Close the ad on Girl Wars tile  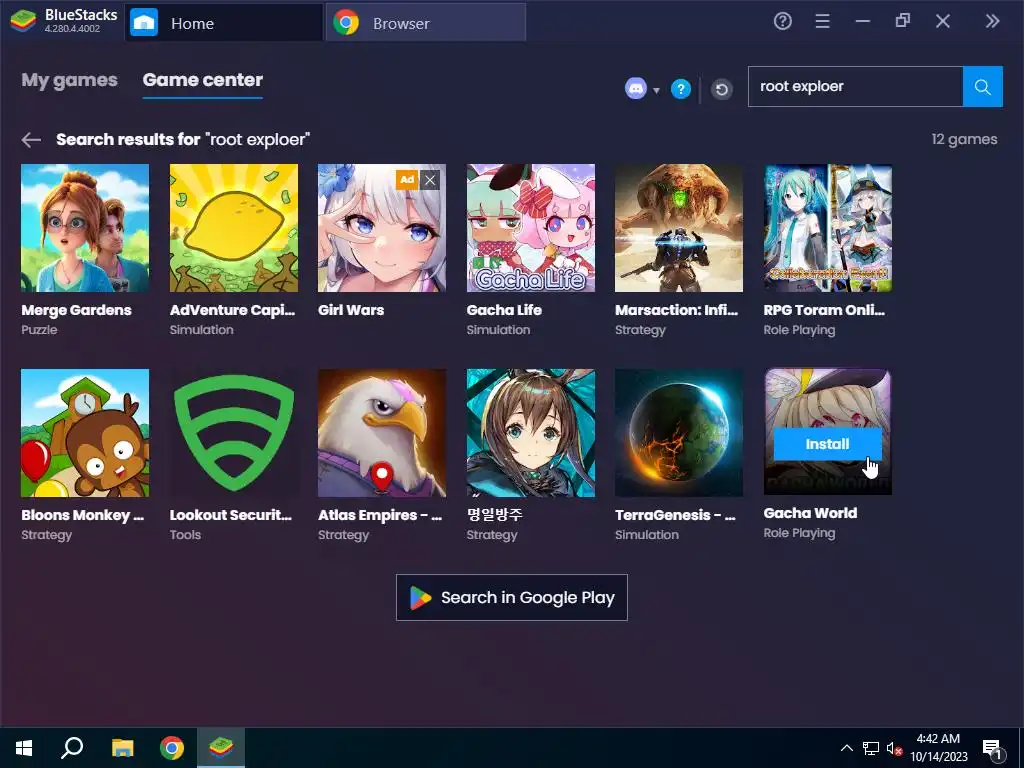[430, 180]
